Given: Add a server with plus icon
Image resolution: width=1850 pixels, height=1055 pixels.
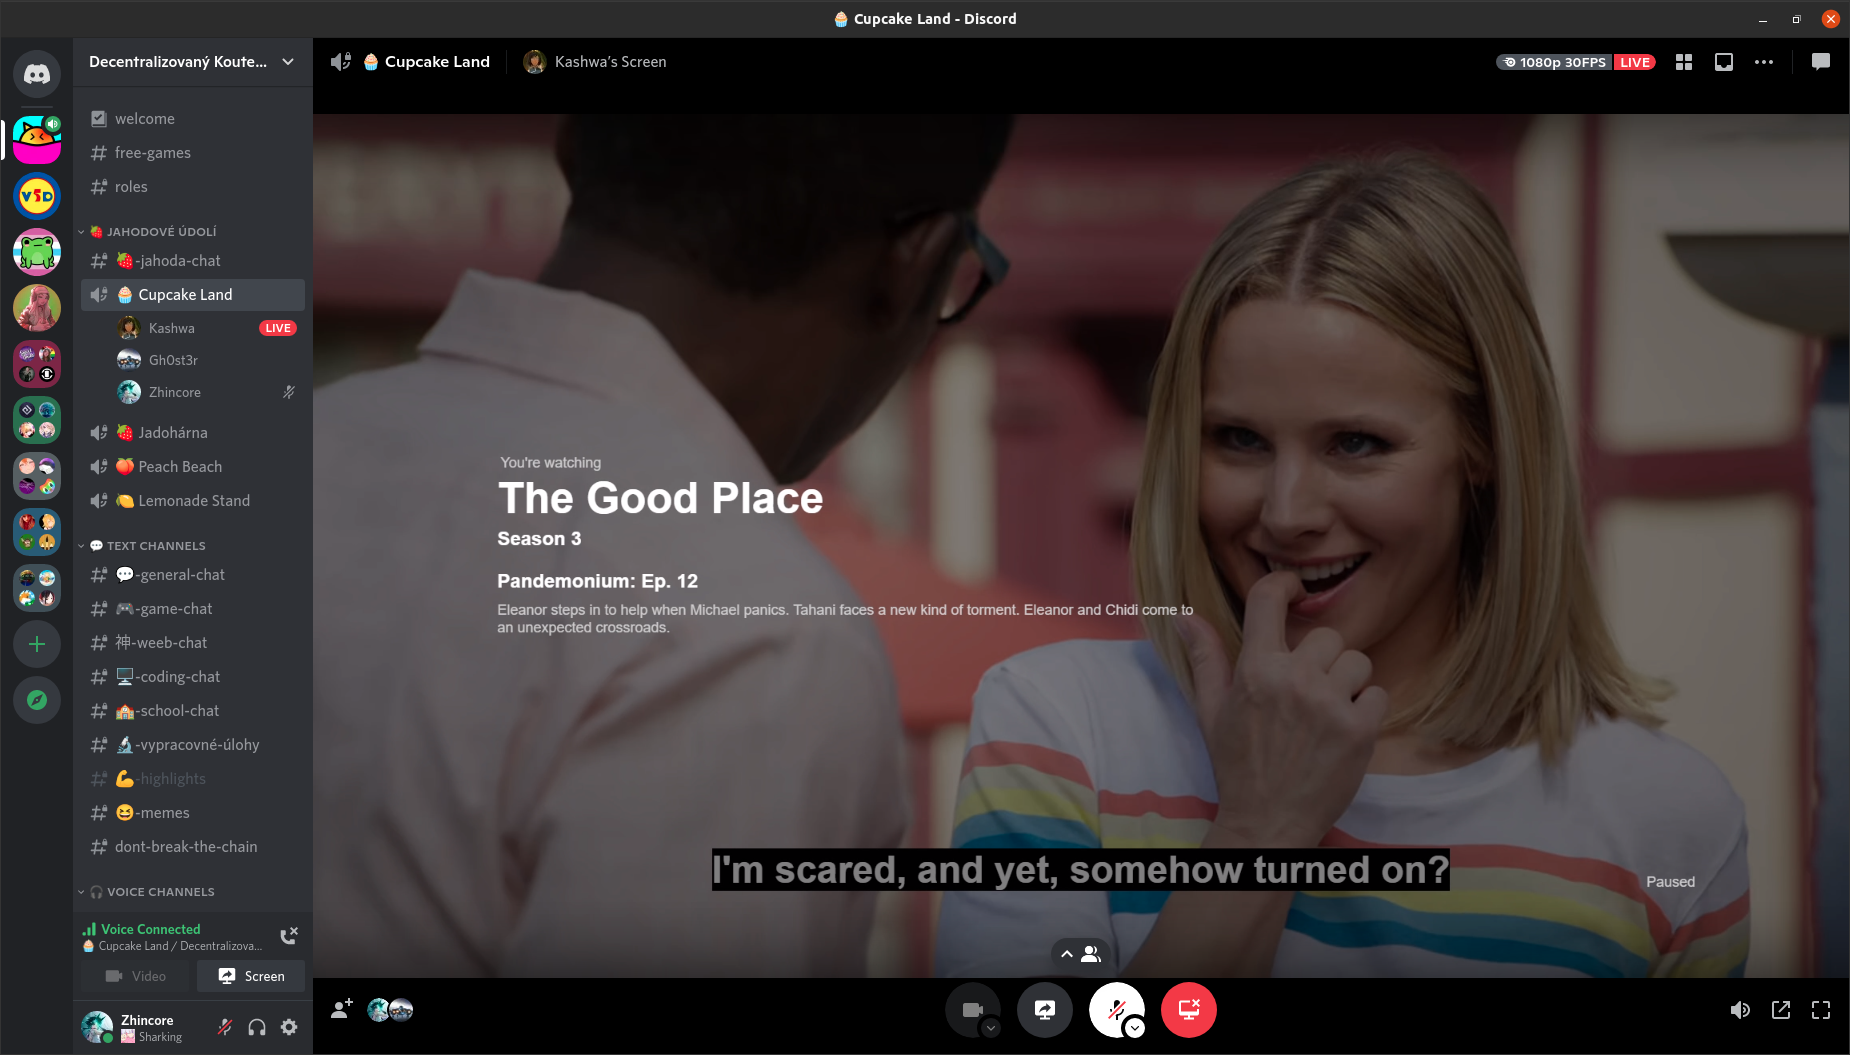Looking at the screenshot, I should (37, 644).
